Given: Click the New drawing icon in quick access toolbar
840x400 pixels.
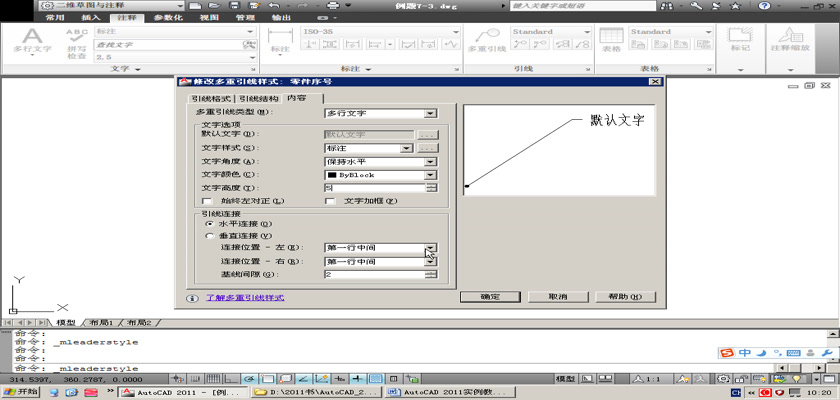Looking at the screenshot, I should [195, 5].
